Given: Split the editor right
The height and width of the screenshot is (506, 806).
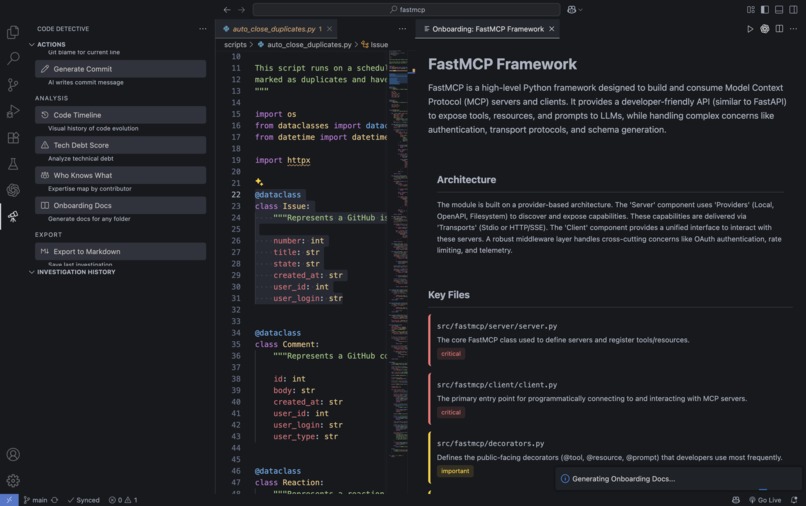Looking at the screenshot, I should (x=779, y=29).
